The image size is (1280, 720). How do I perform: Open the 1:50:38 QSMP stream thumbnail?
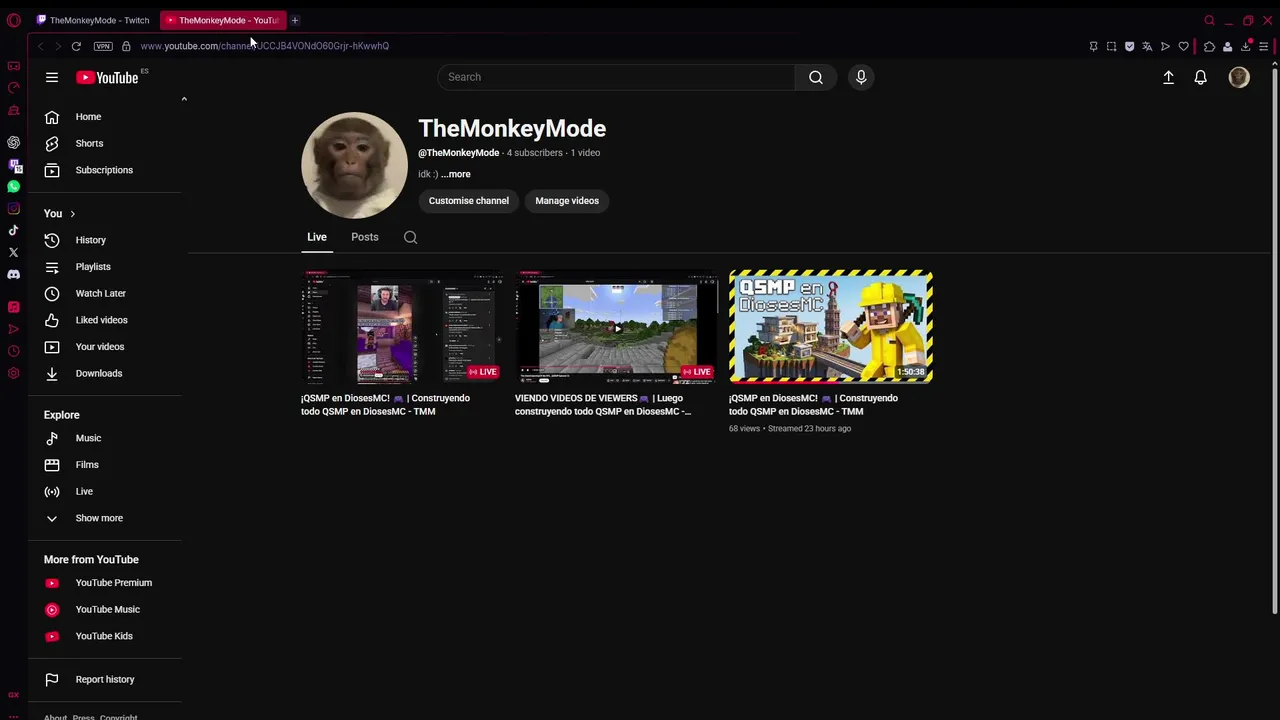coord(831,327)
